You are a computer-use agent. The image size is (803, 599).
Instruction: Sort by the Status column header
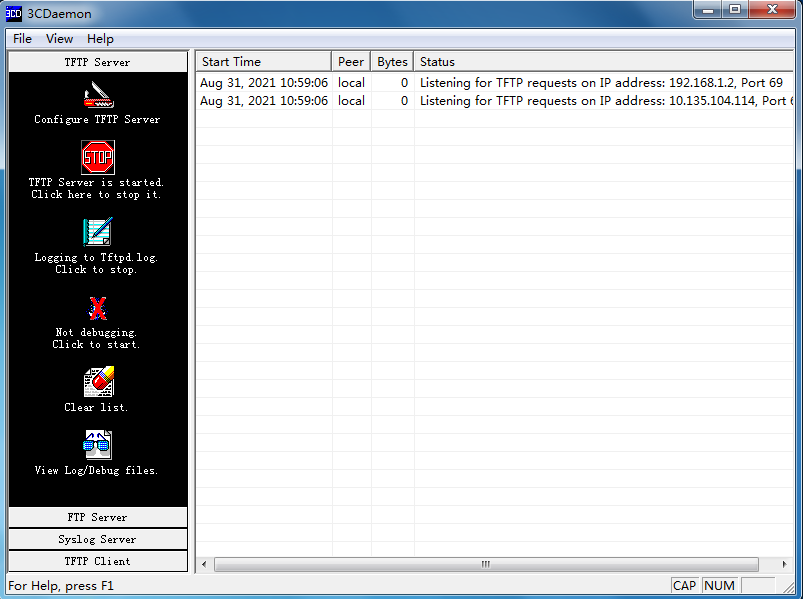(604, 62)
